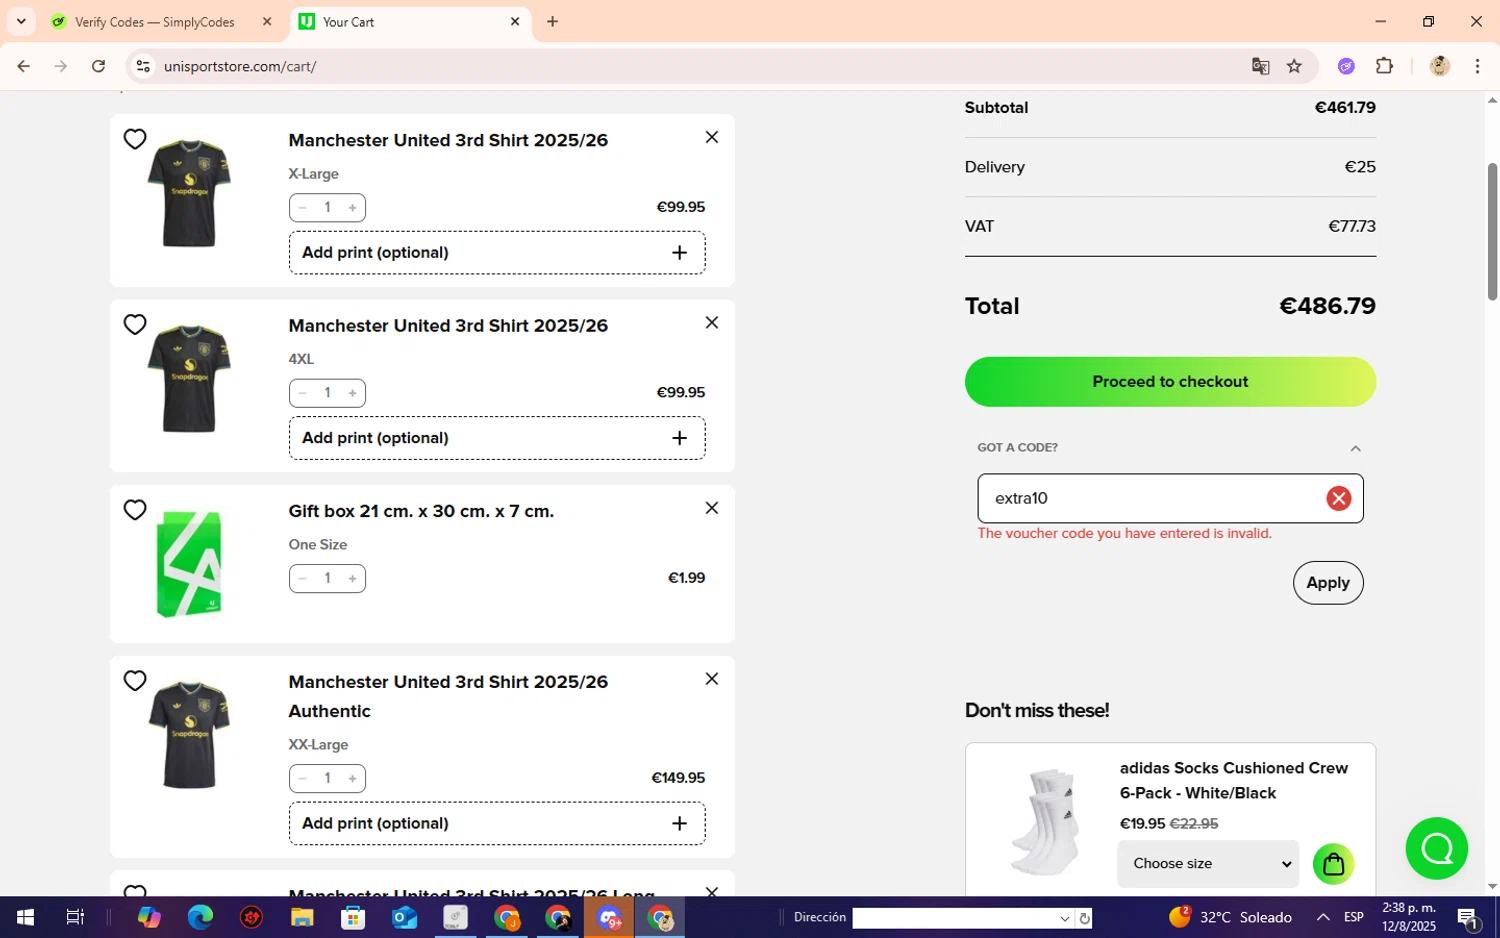Decrease quantity of the Authentic XX-Large shirt

pos(302,778)
